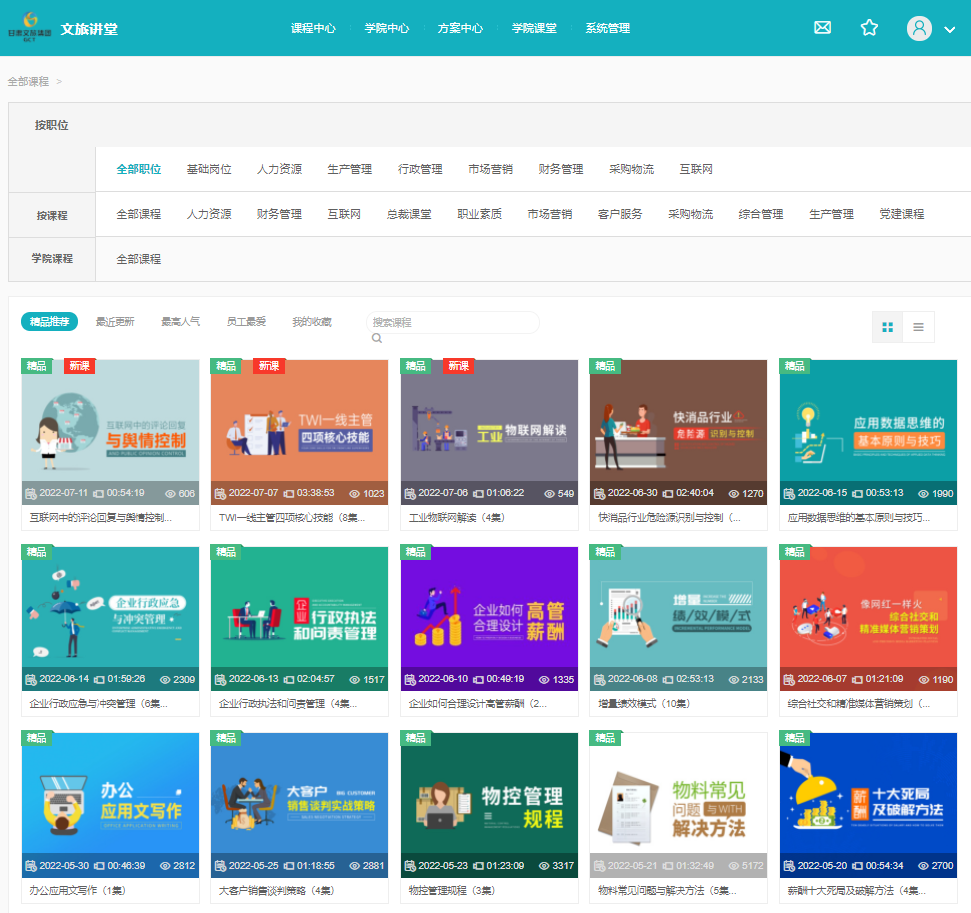Click the 全部课程 breadcrumb link
Viewport: 971px width, 913px height.
point(28,81)
